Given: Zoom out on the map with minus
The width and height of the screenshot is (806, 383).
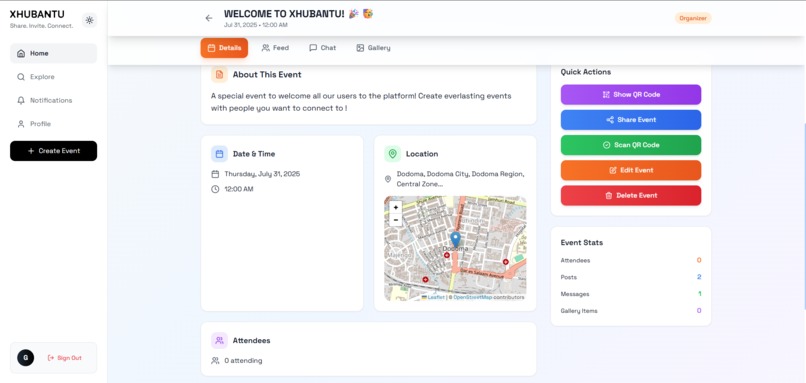Looking at the screenshot, I should point(395,220).
